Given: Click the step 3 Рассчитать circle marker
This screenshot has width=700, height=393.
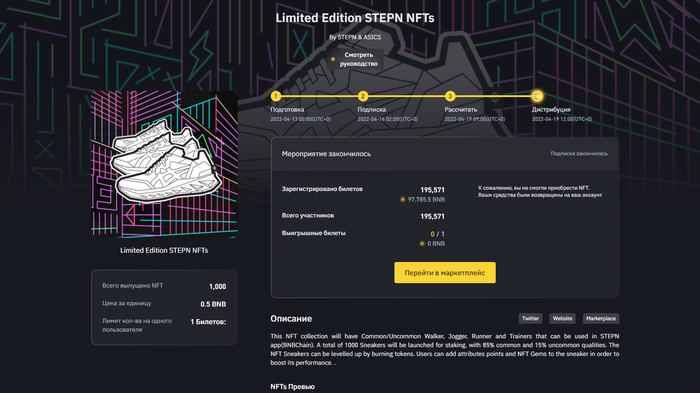Looking at the screenshot, I should pos(450,96).
